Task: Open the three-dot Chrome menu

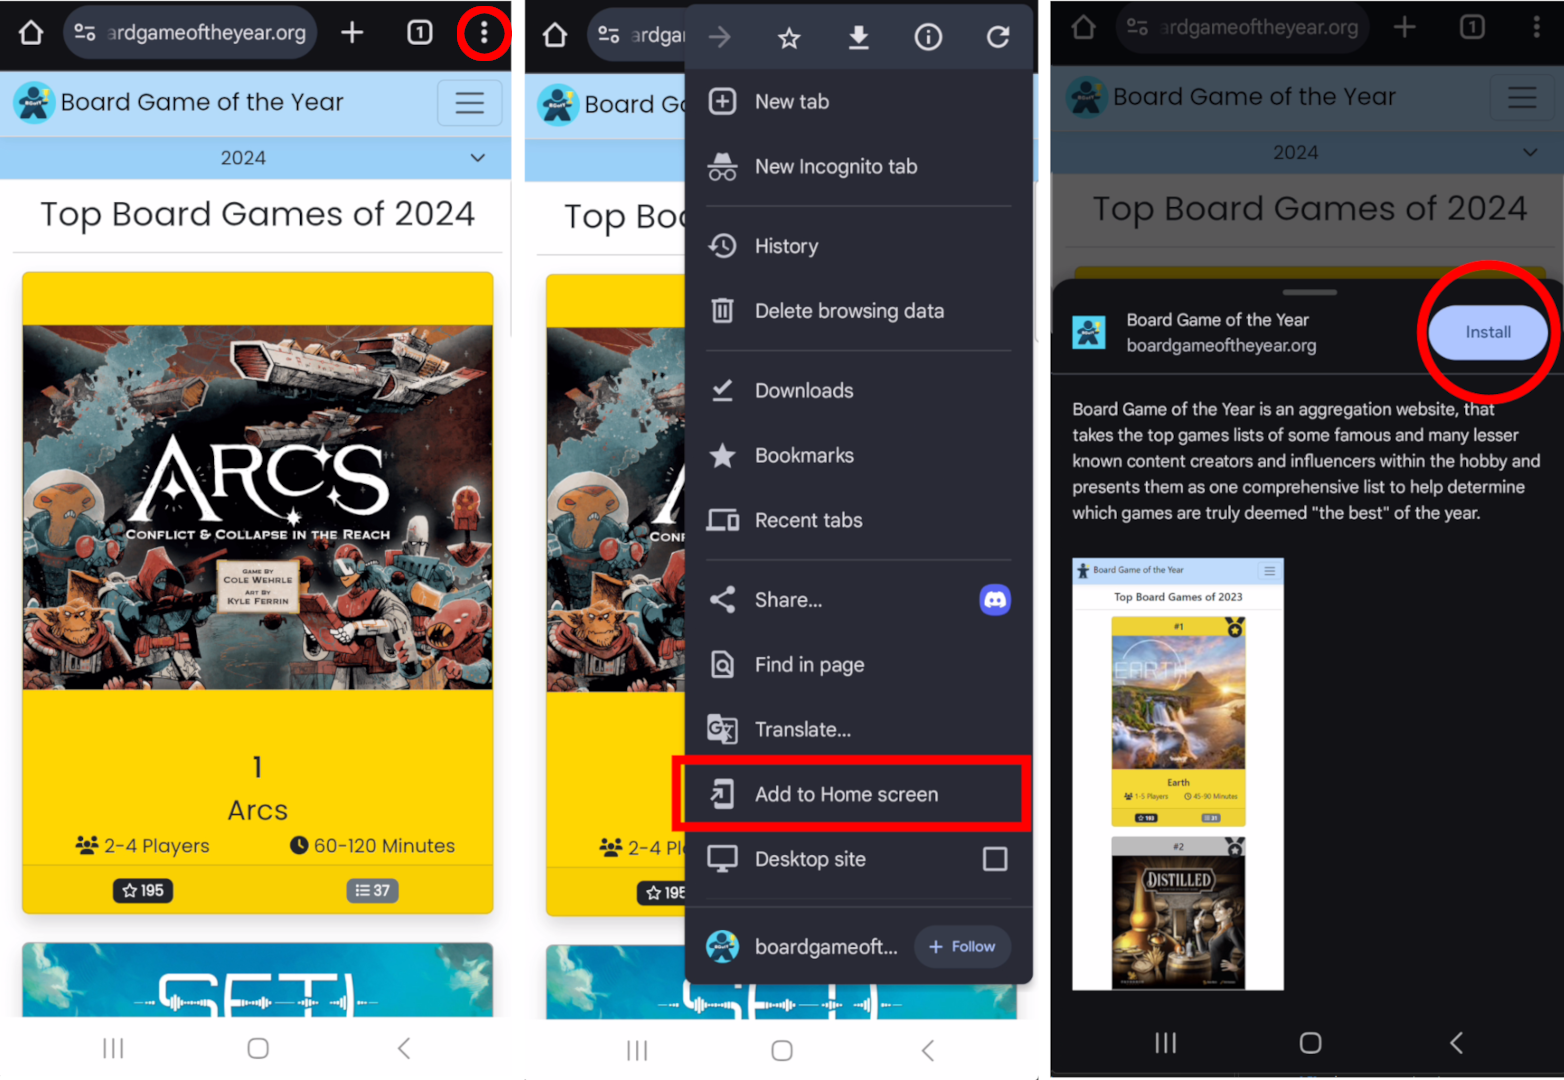Action: [484, 33]
